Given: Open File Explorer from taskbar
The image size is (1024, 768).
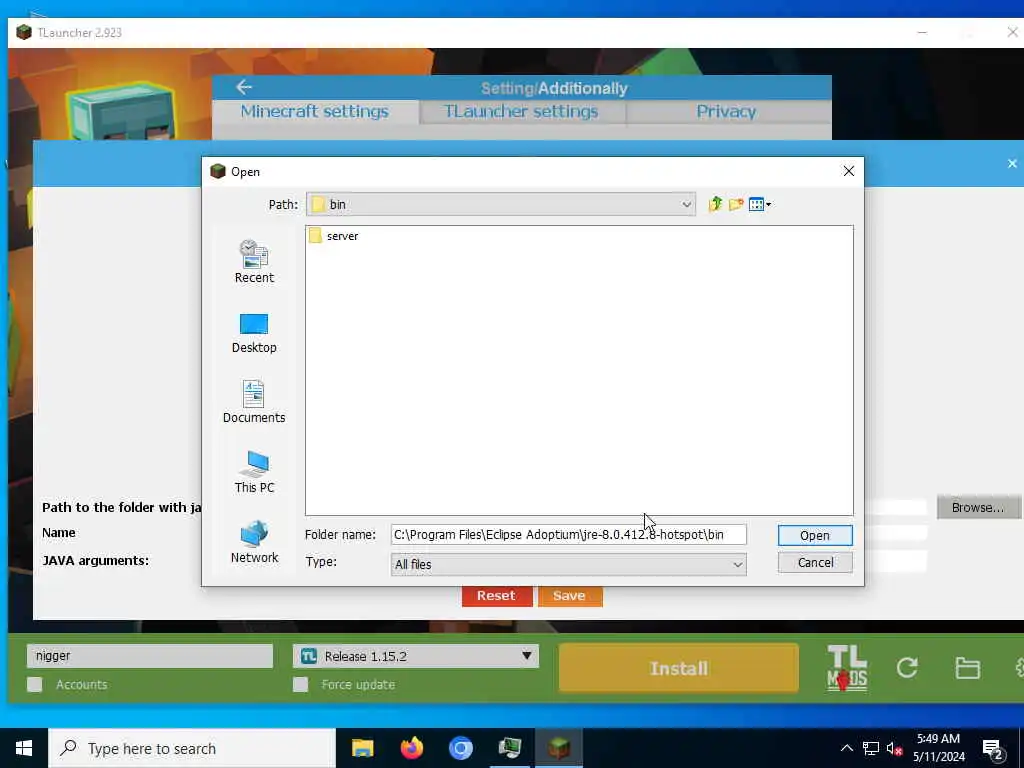Looking at the screenshot, I should click(362, 748).
